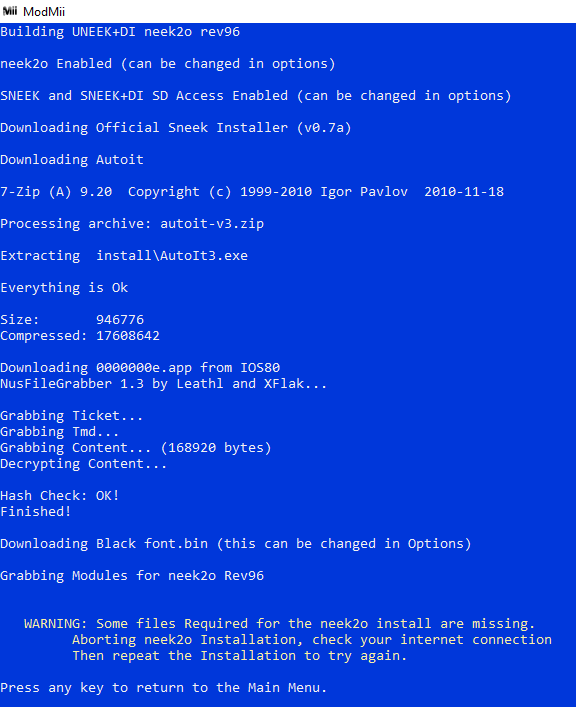Click the "Everything is Ok" message

(x=64, y=288)
